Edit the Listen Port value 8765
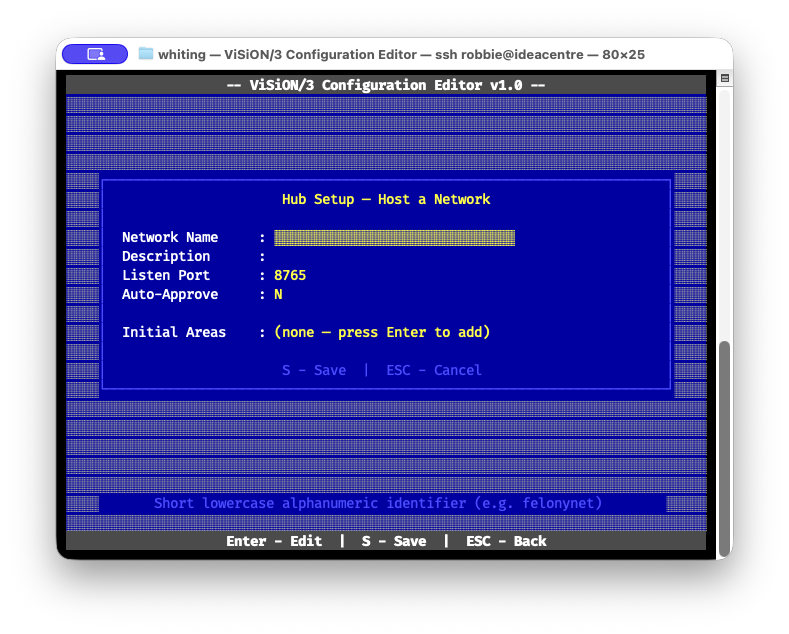The image size is (789, 634). click(x=290, y=275)
